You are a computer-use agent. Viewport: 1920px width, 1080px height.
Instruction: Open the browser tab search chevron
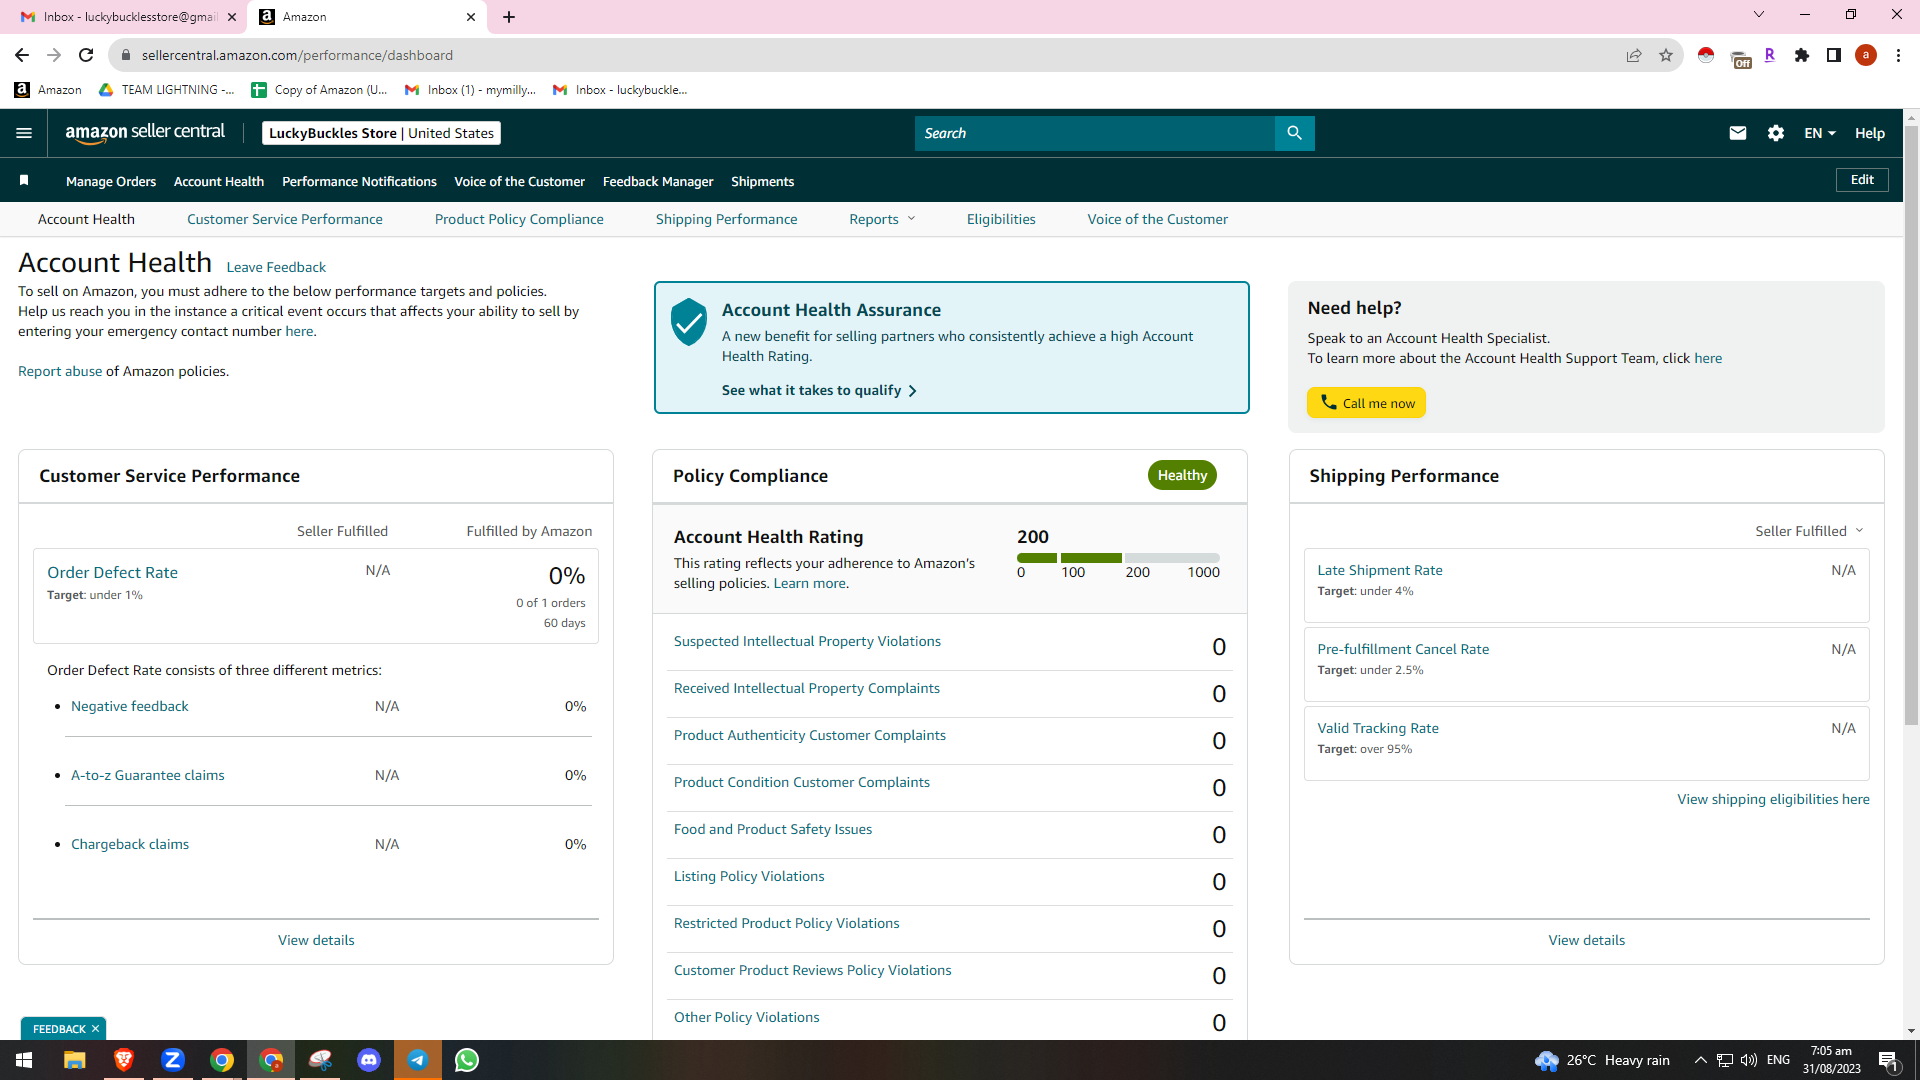[1759, 15]
